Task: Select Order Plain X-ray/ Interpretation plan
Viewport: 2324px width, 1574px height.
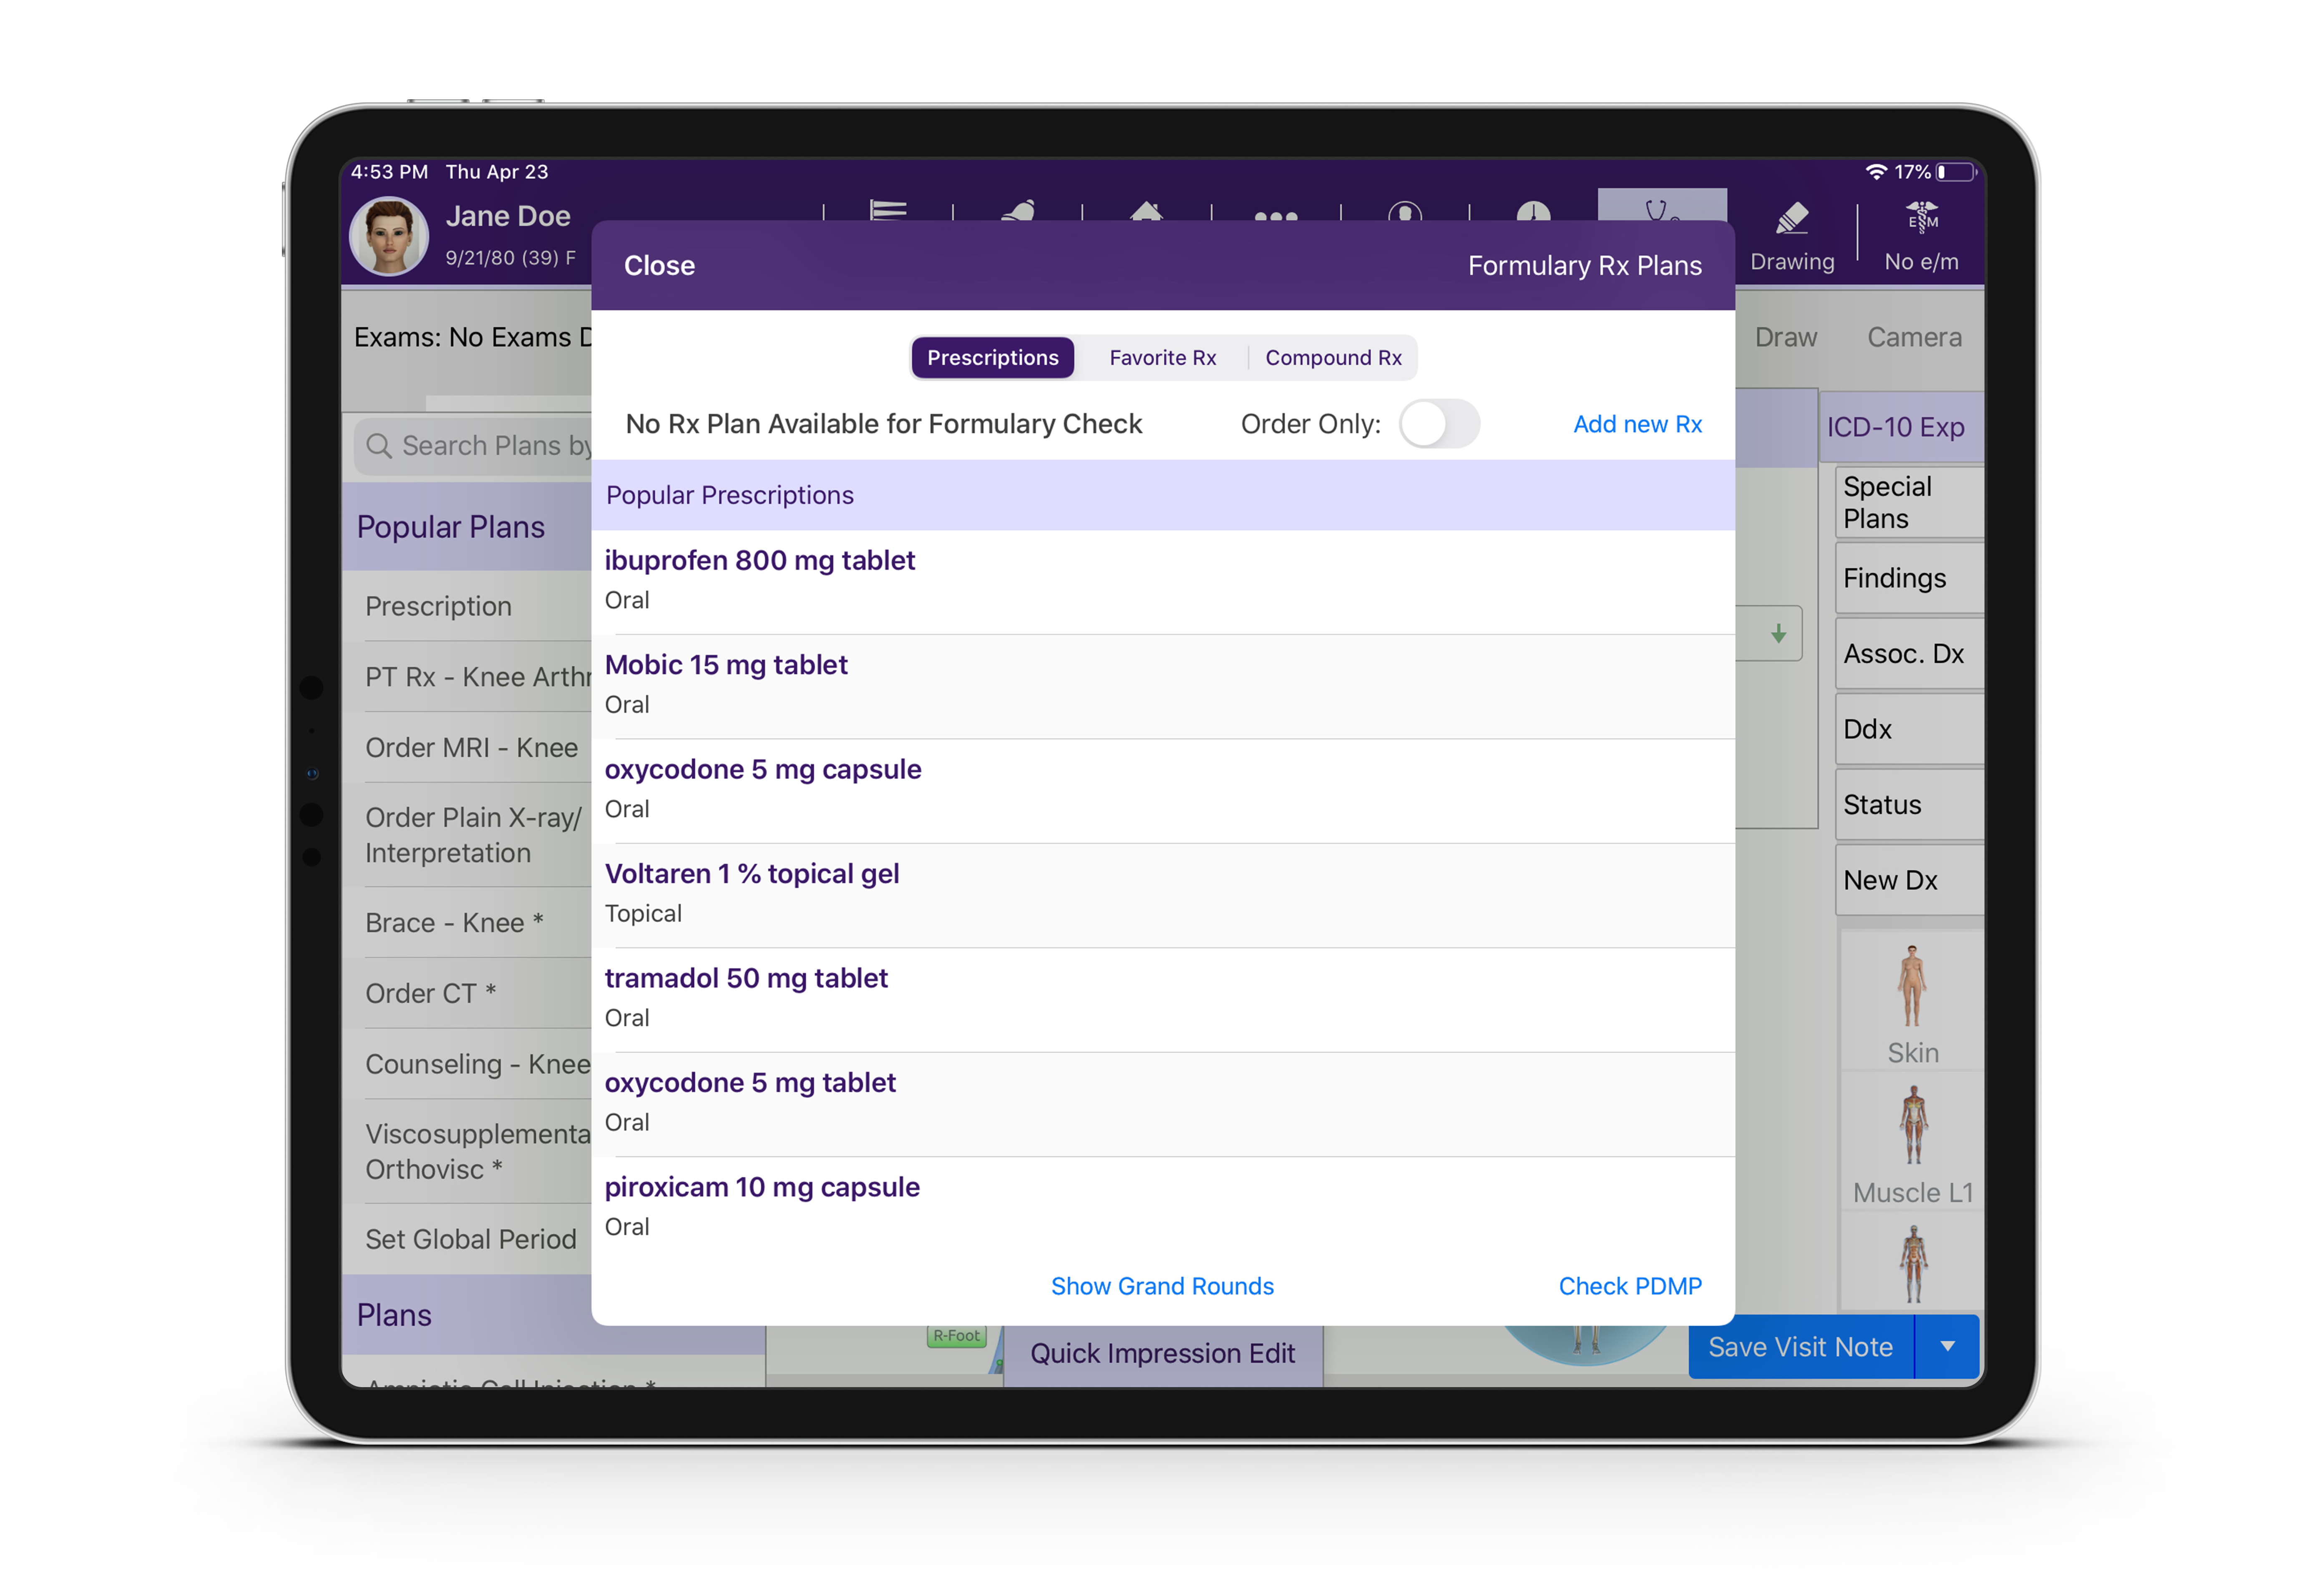Action: click(x=467, y=835)
